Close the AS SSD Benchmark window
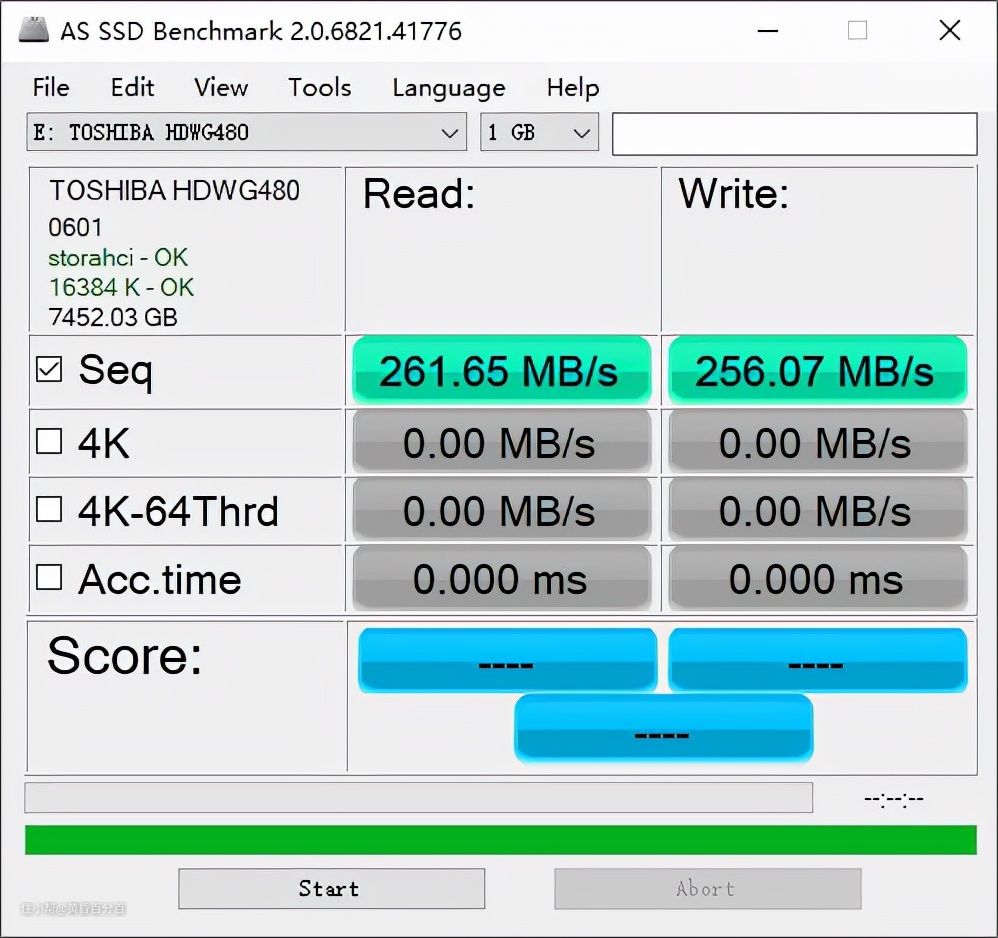998x938 pixels. (x=949, y=30)
